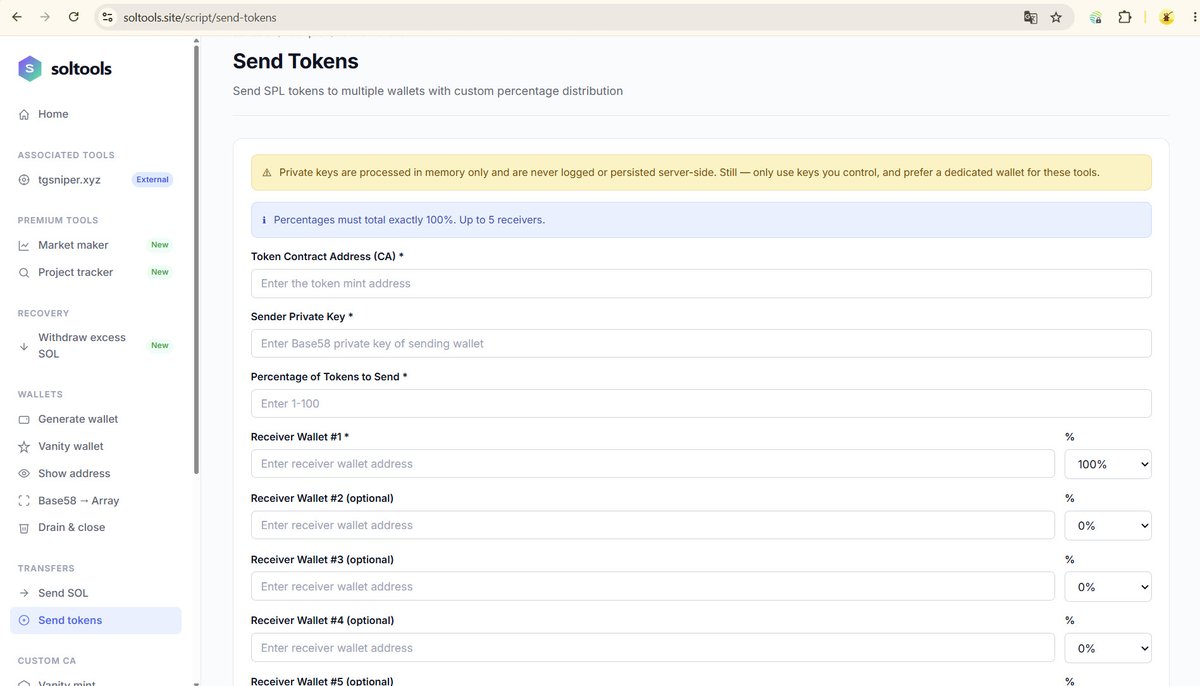Click the Generate wallet icon

tap(24, 419)
